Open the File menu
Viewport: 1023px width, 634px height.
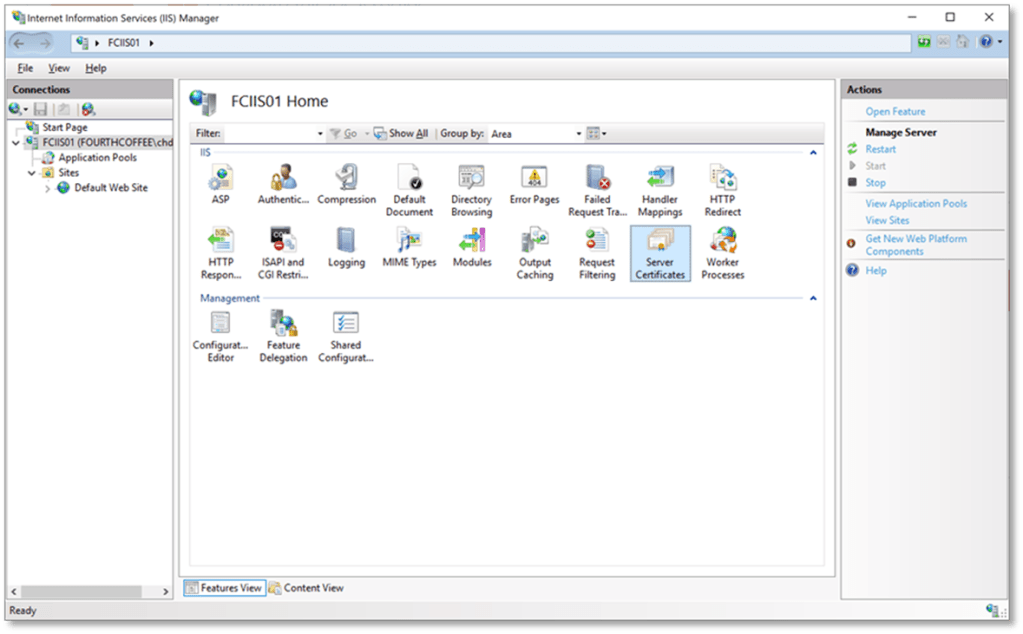click(25, 68)
